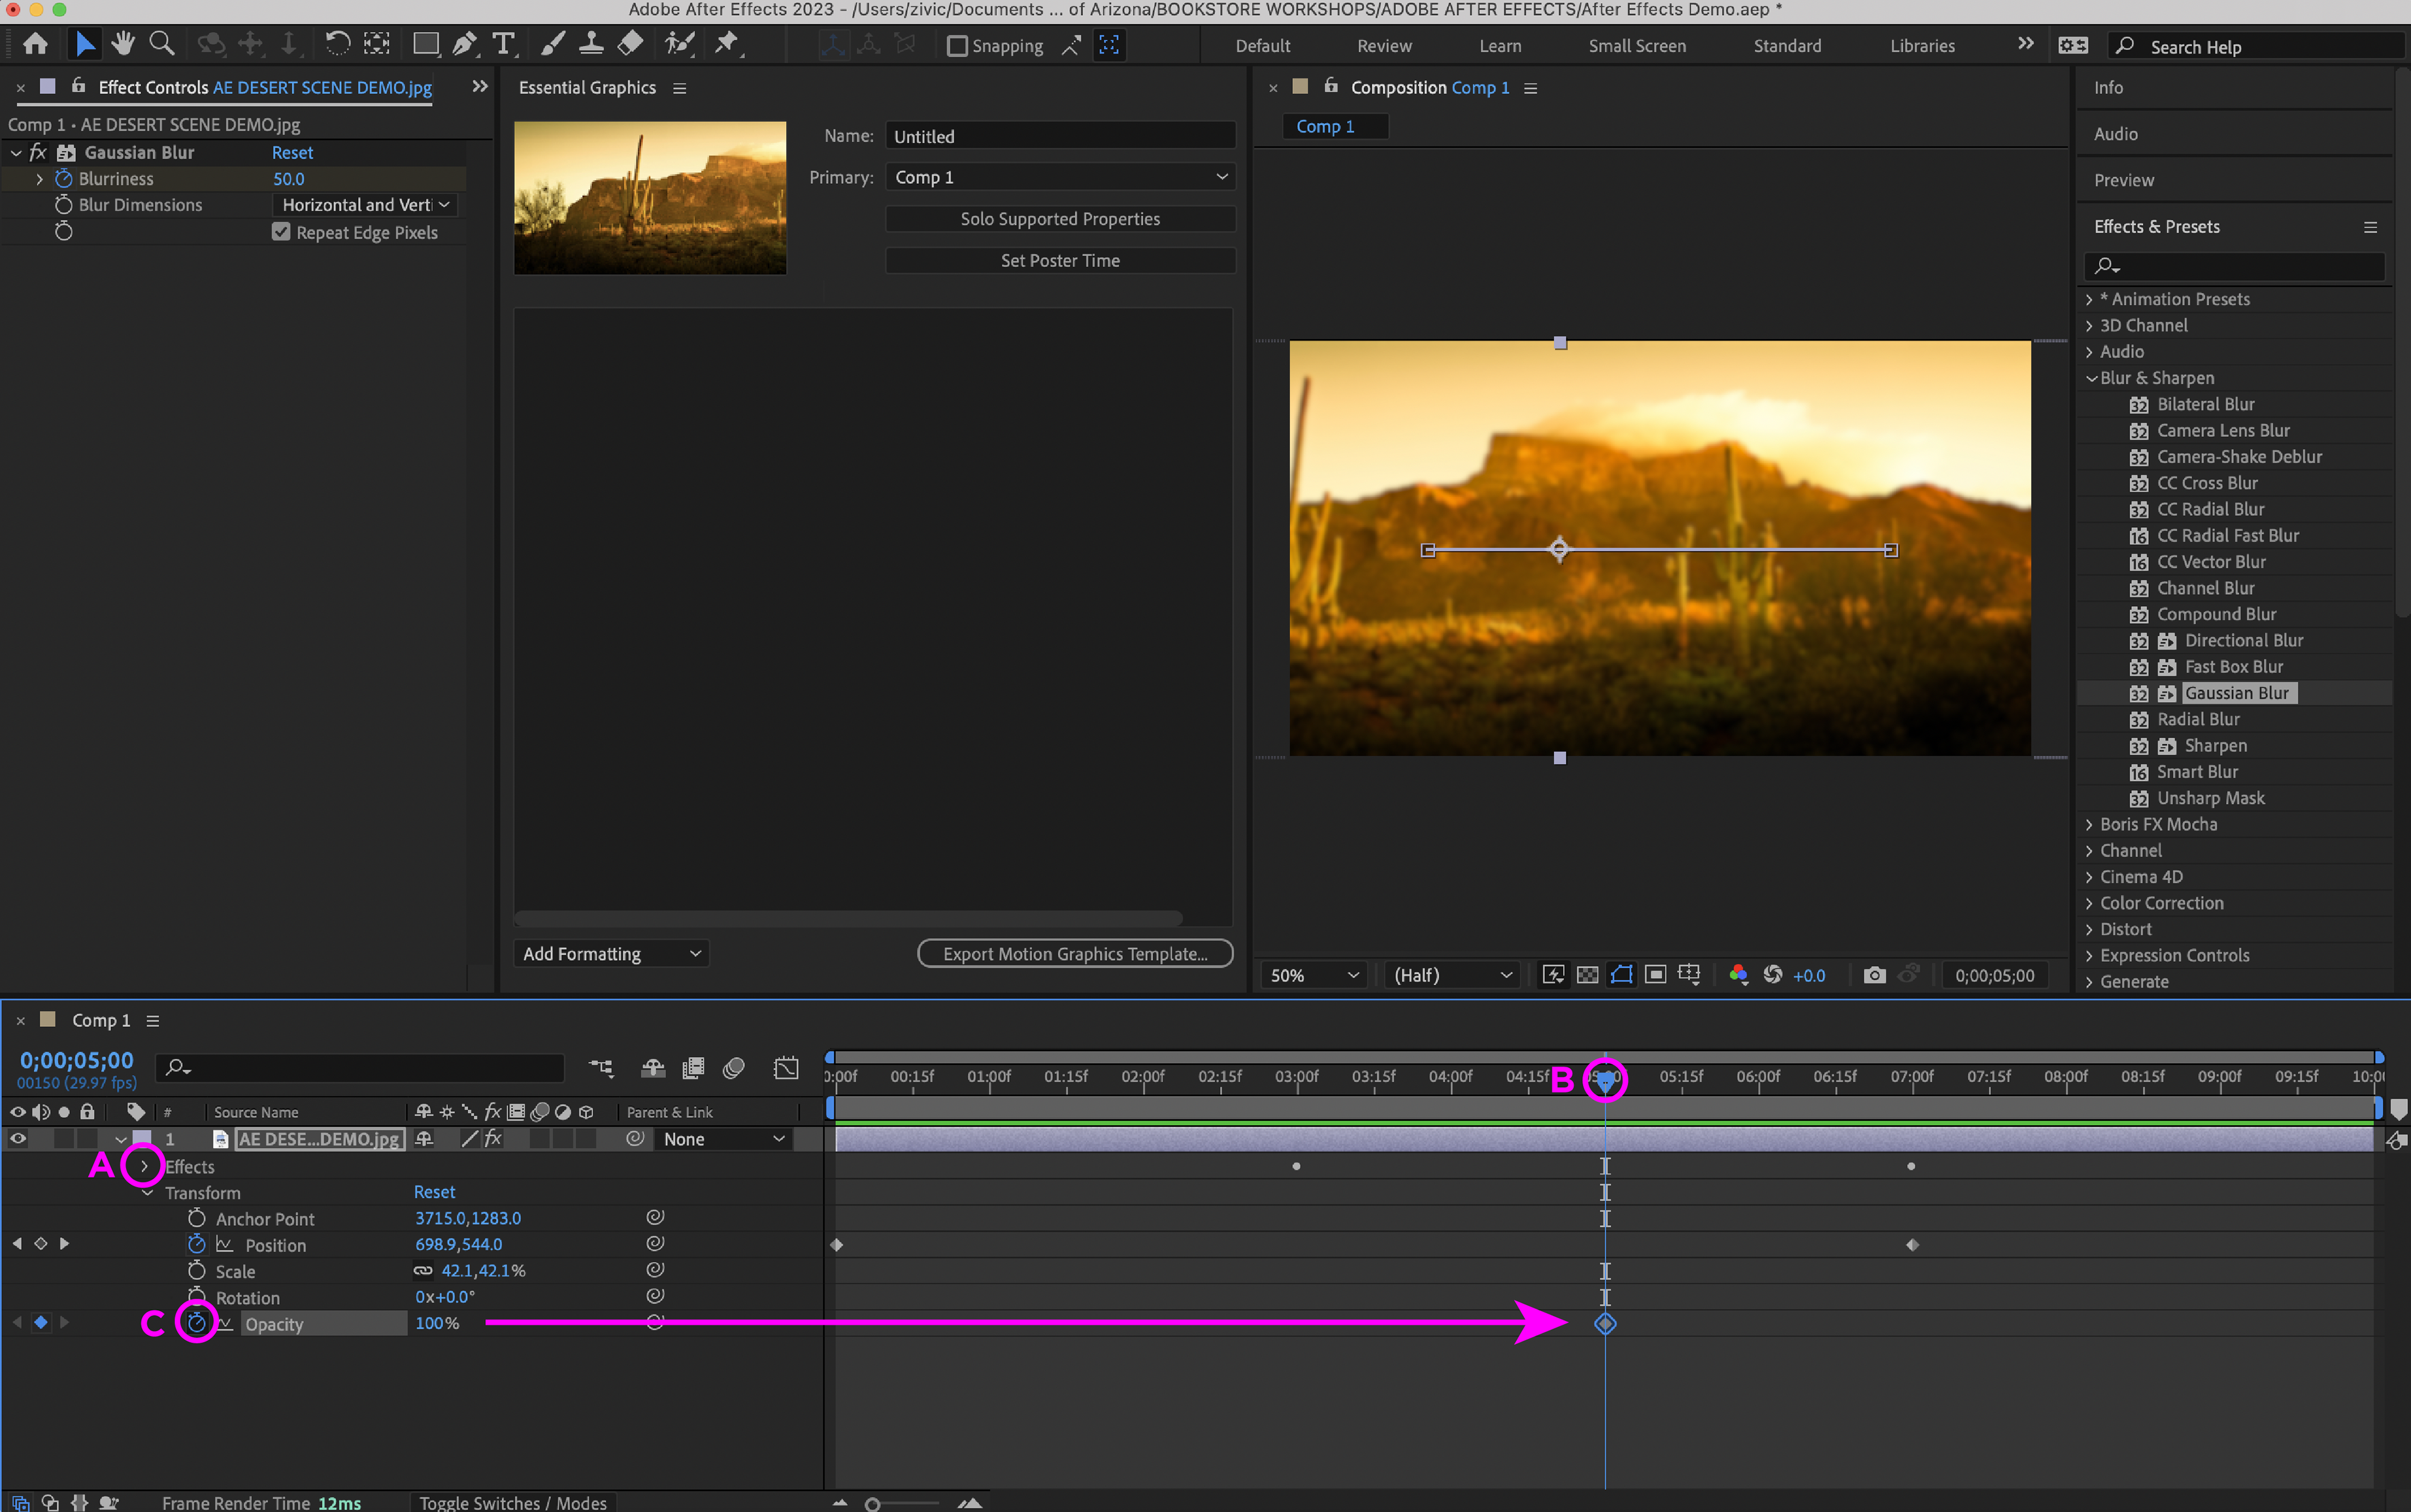
Task: Select the Pen tool
Action: tap(464, 44)
